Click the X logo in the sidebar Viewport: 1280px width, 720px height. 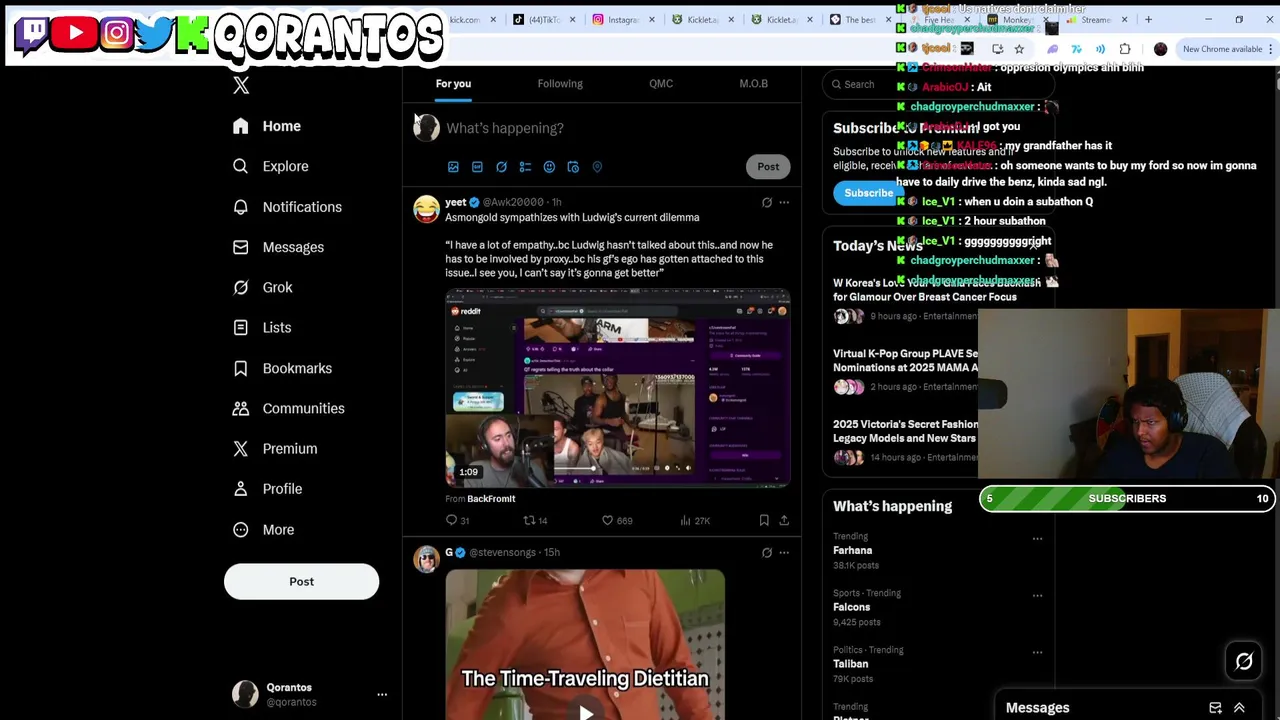(x=241, y=86)
